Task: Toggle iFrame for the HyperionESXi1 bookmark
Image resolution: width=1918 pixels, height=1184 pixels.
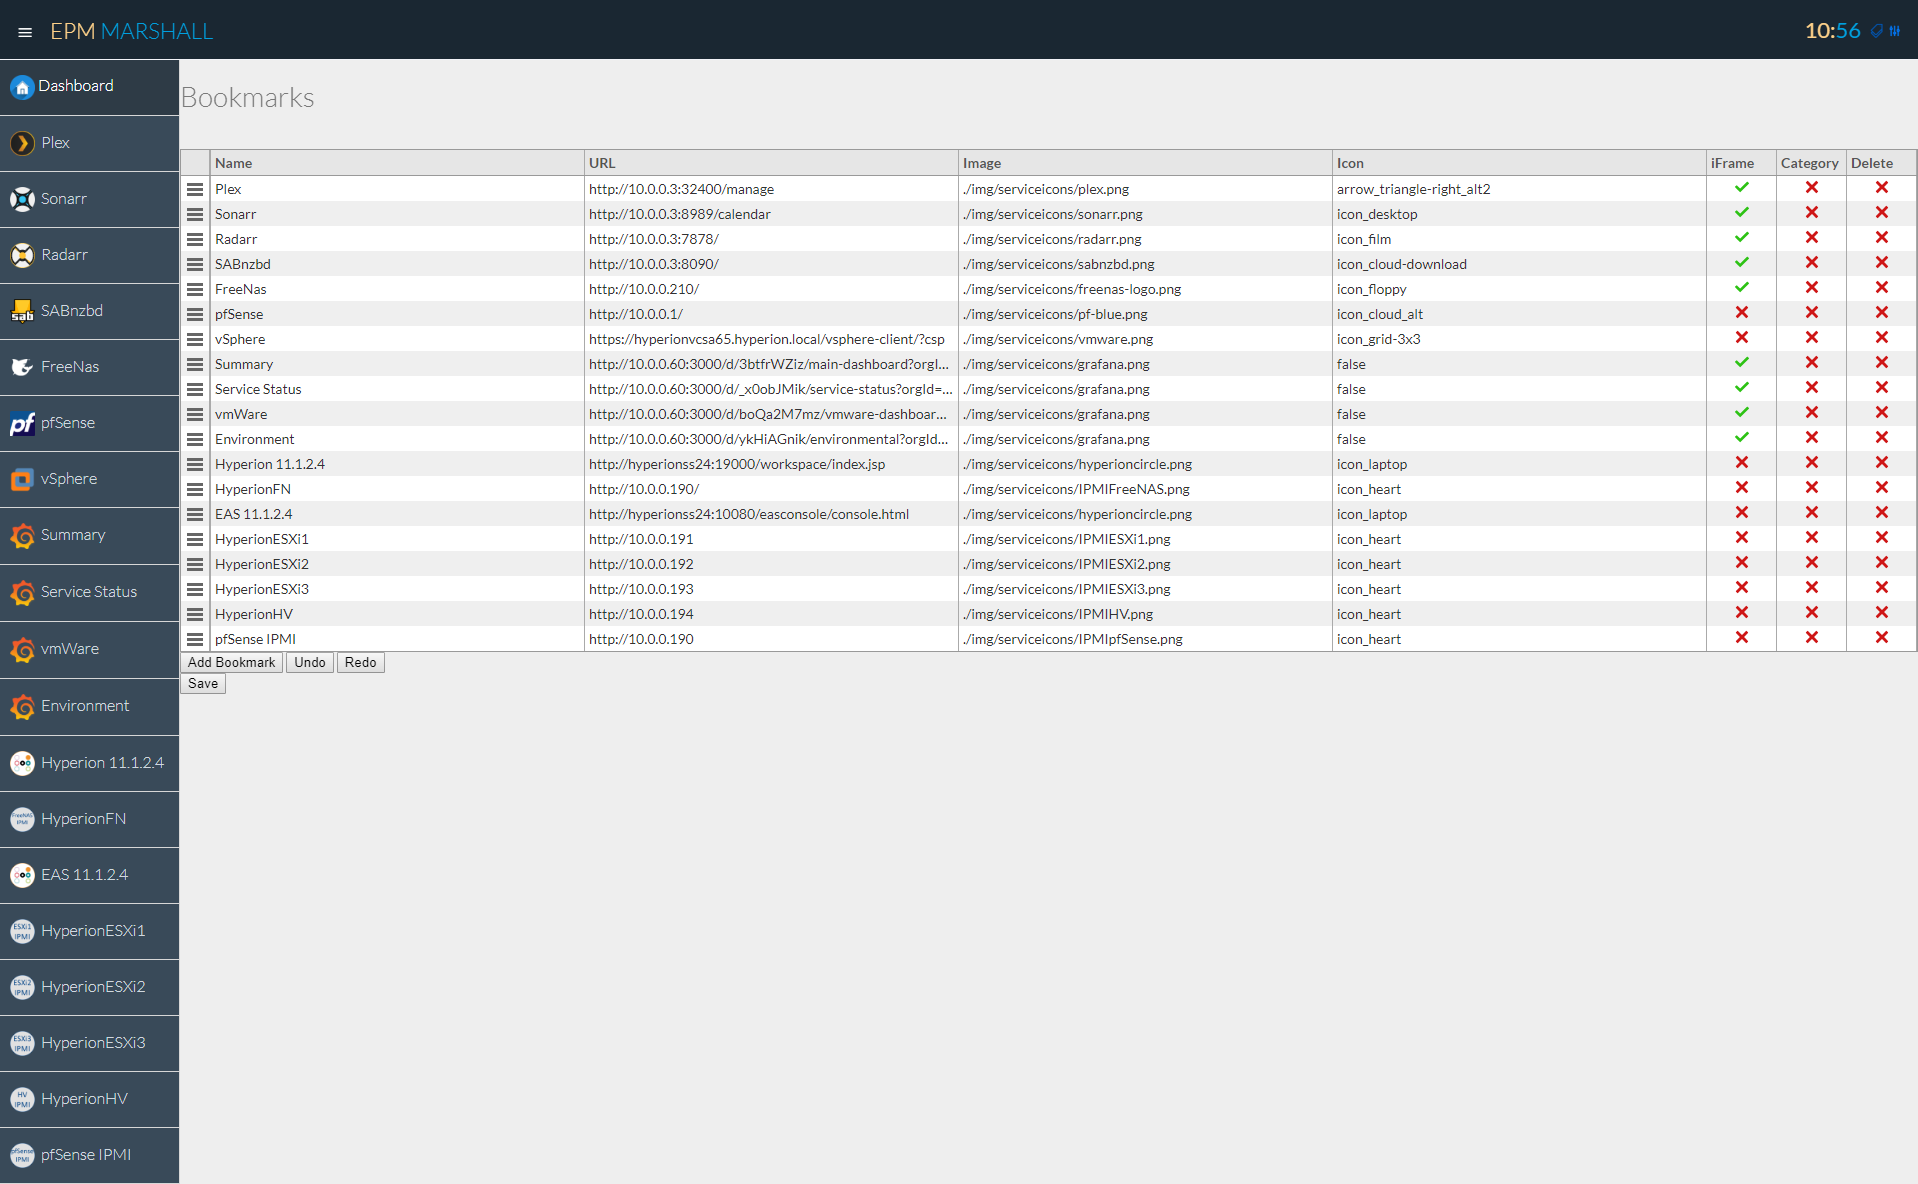Action: pyautogui.click(x=1741, y=538)
